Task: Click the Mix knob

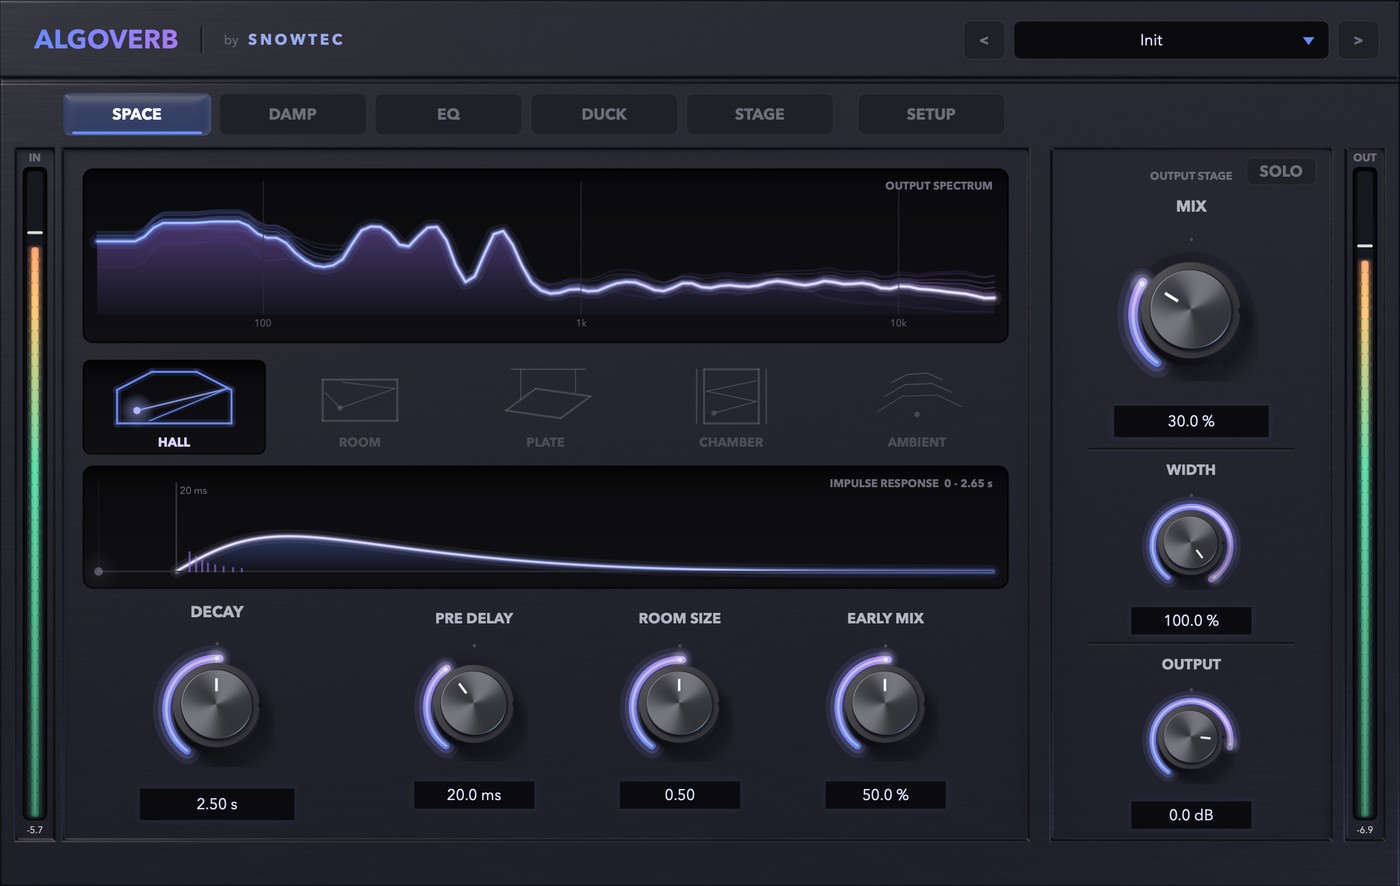Action: coord(1190,308)
